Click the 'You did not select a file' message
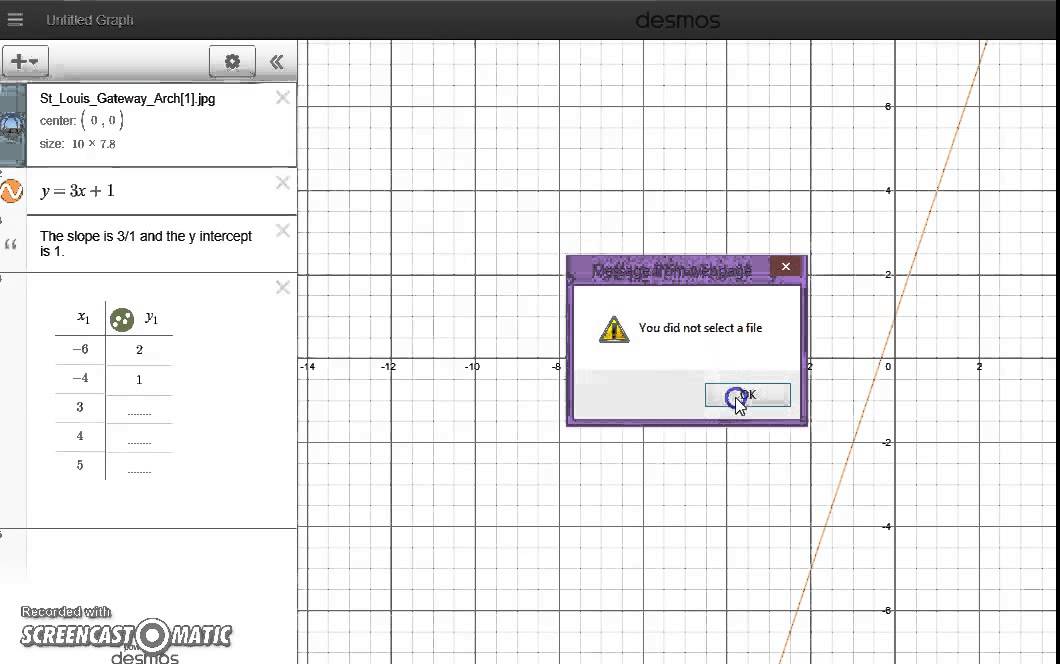Screen dimensions: 1060x664 click(700, 328)
